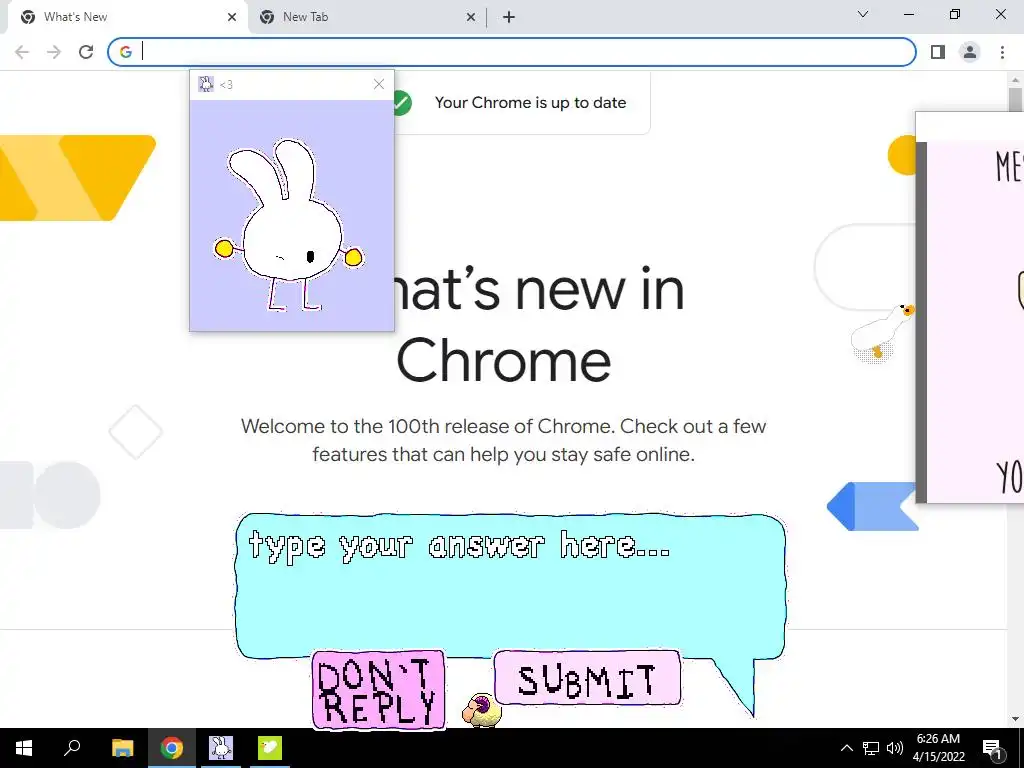
Task: Click the scrollbar up arrow
Action: pos(1015,80)
